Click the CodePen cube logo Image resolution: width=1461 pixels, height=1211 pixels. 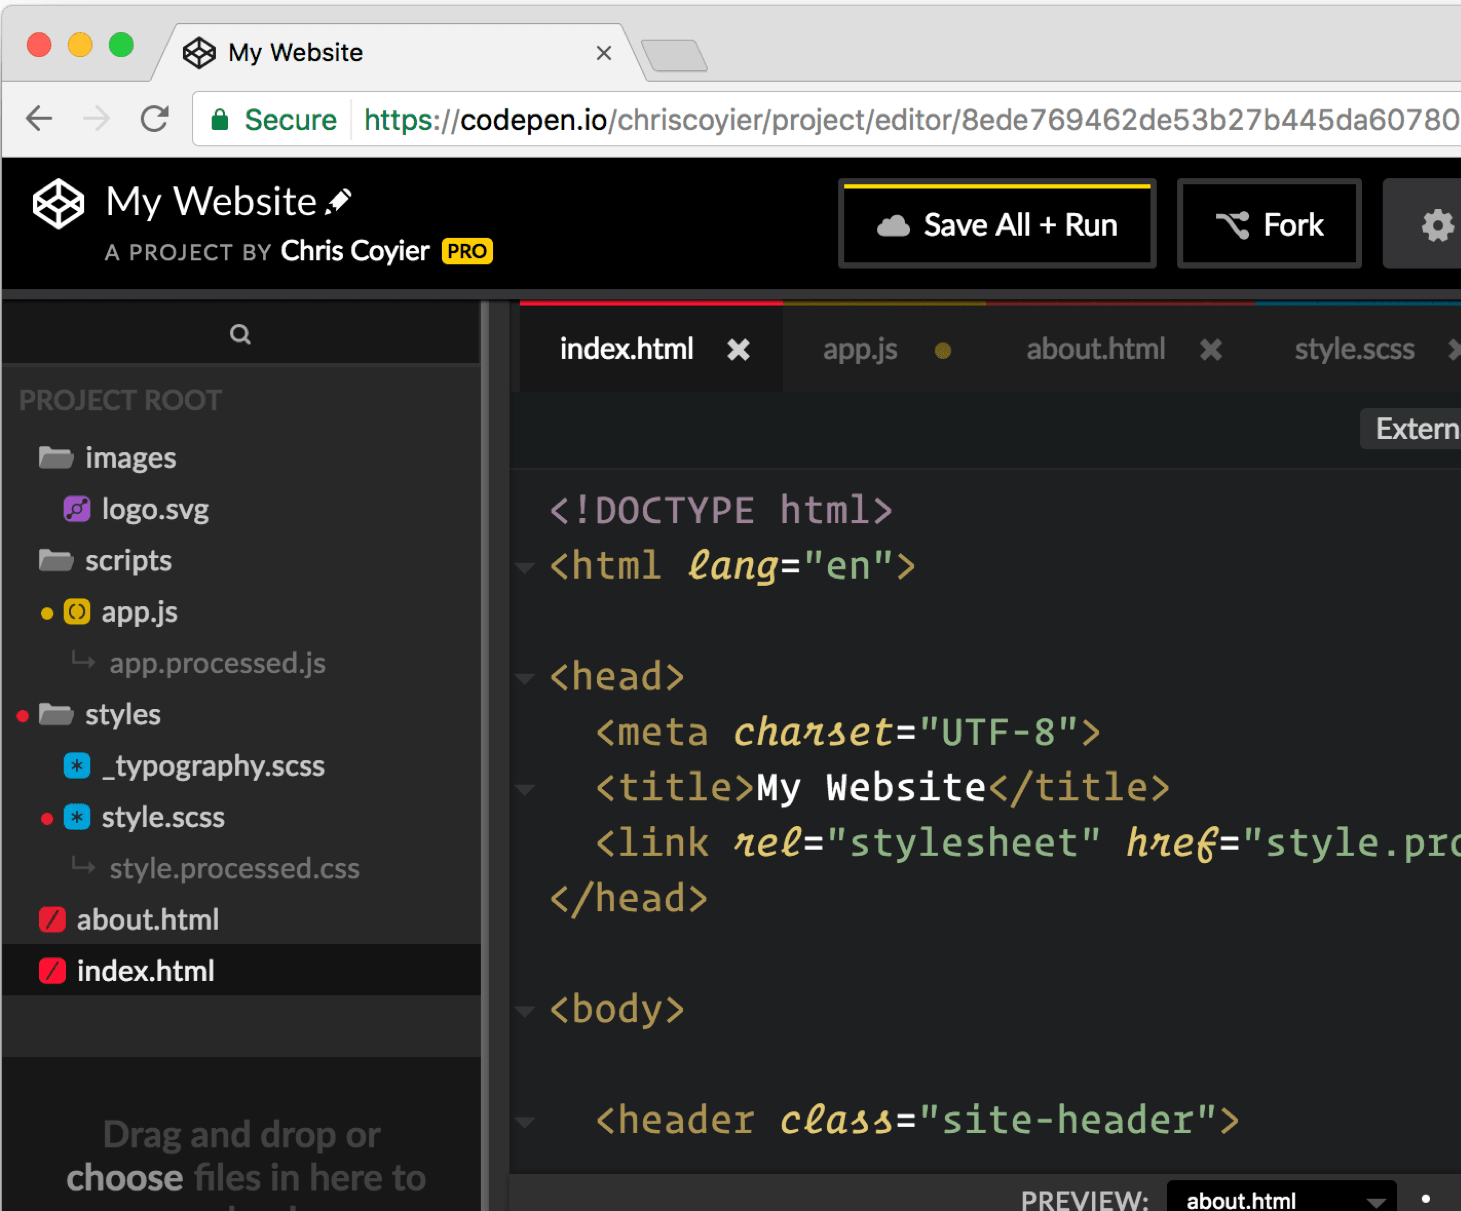(x=57, y=202)
